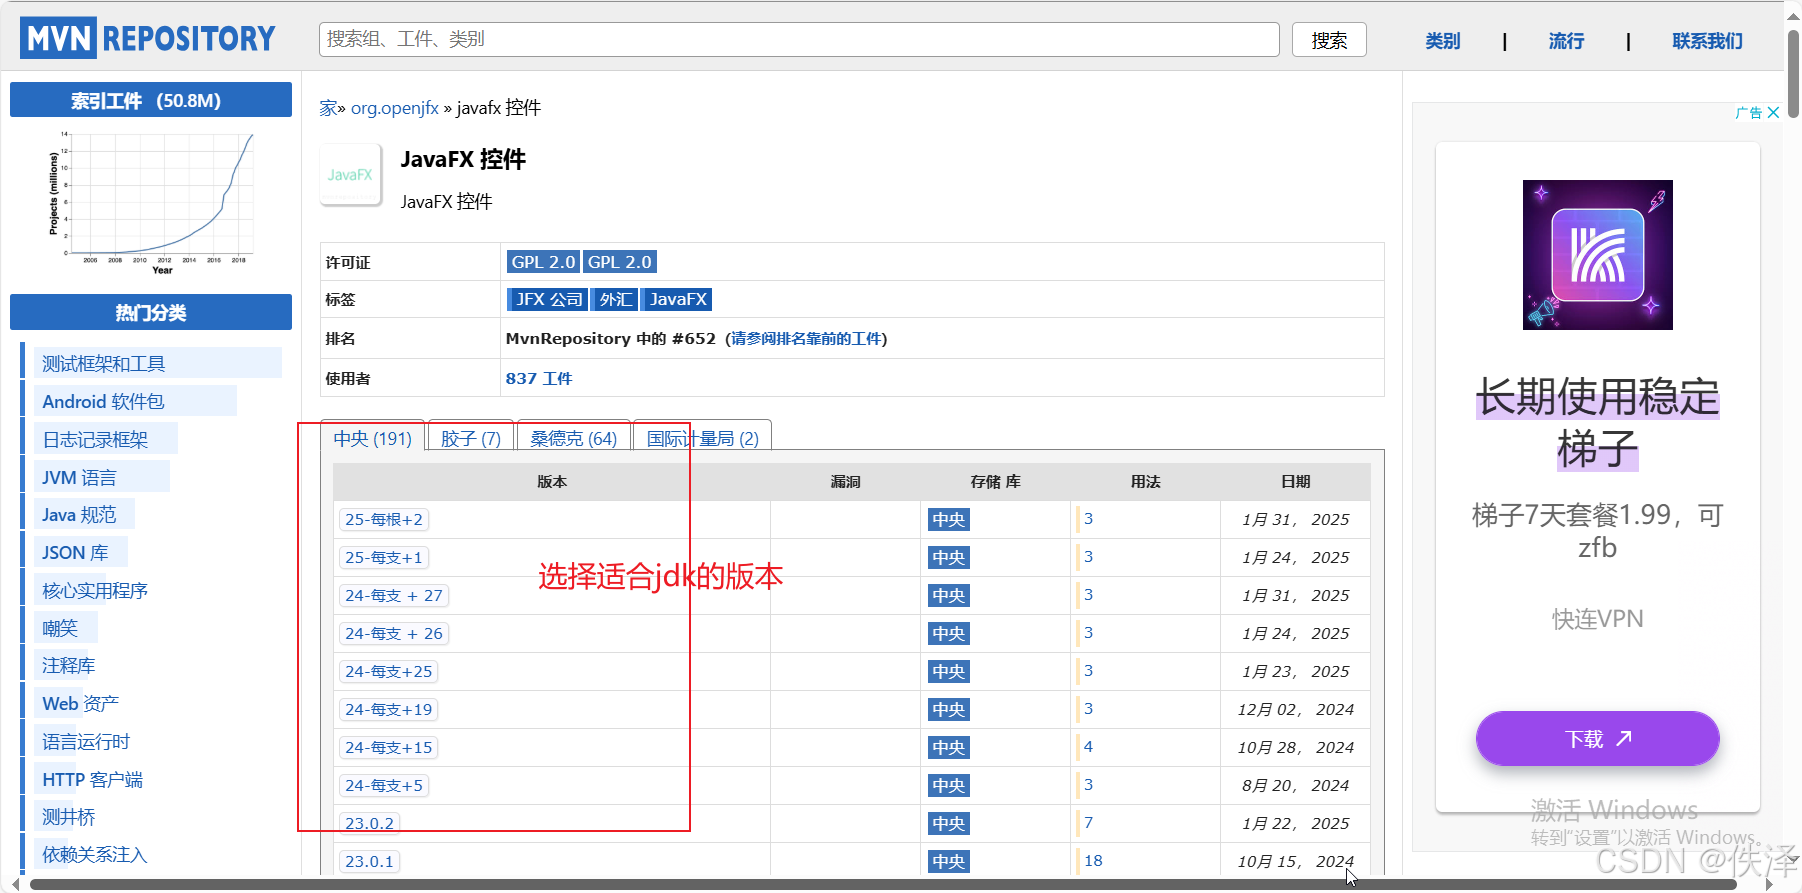Open version 23.0.1

tap(369, 861)
